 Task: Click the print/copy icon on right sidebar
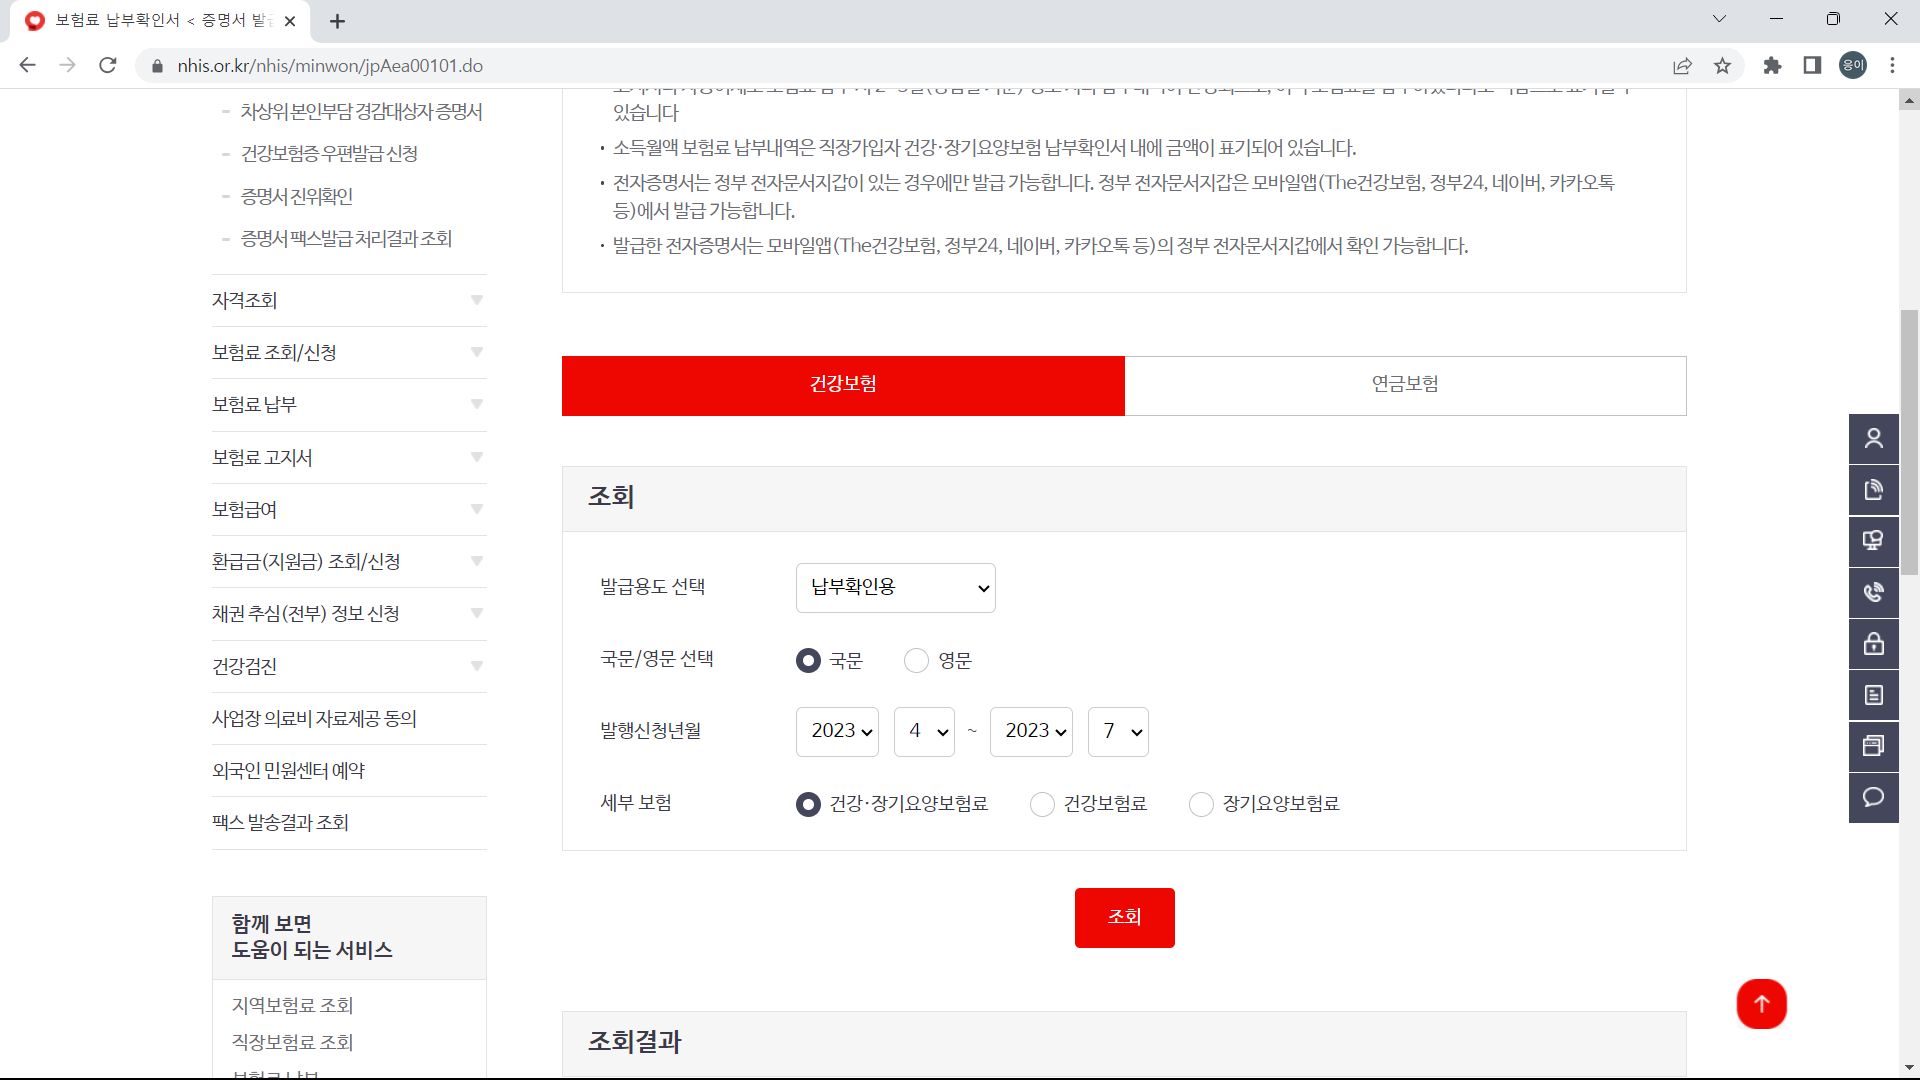pyautogui.click(x=1874, y=746)
